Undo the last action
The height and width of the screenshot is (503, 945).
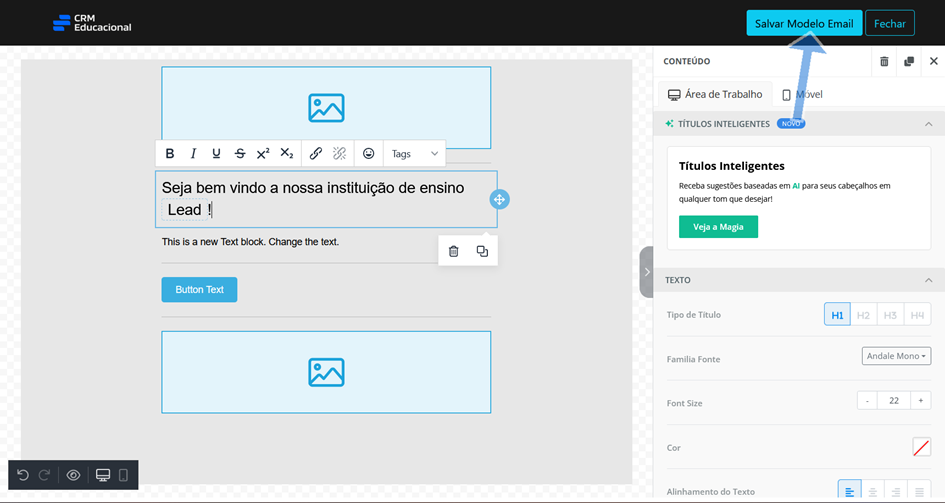tap(23, 475)
